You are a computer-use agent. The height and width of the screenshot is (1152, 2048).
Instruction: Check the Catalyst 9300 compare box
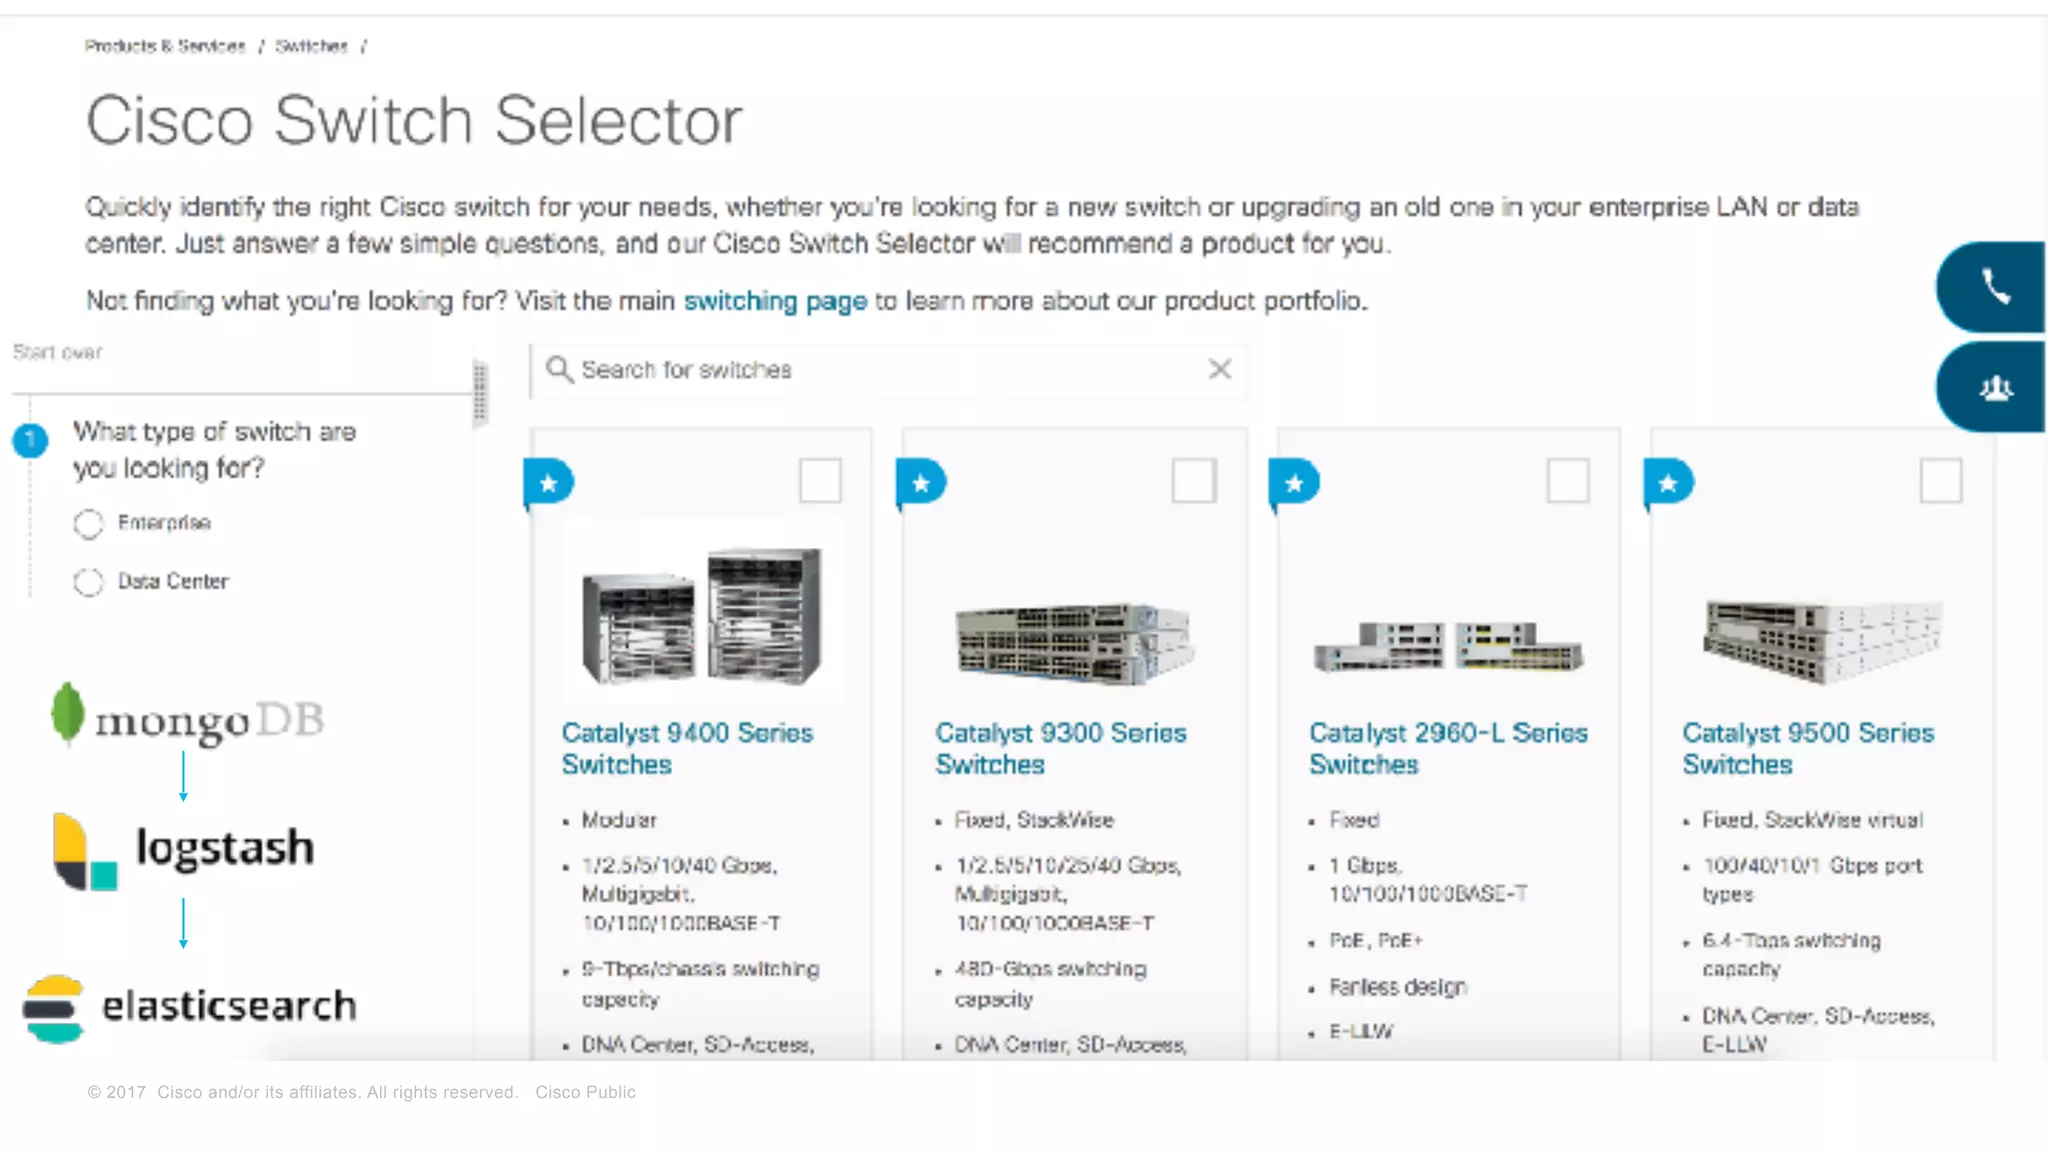pyautogui.click(x=1193, y=481)
